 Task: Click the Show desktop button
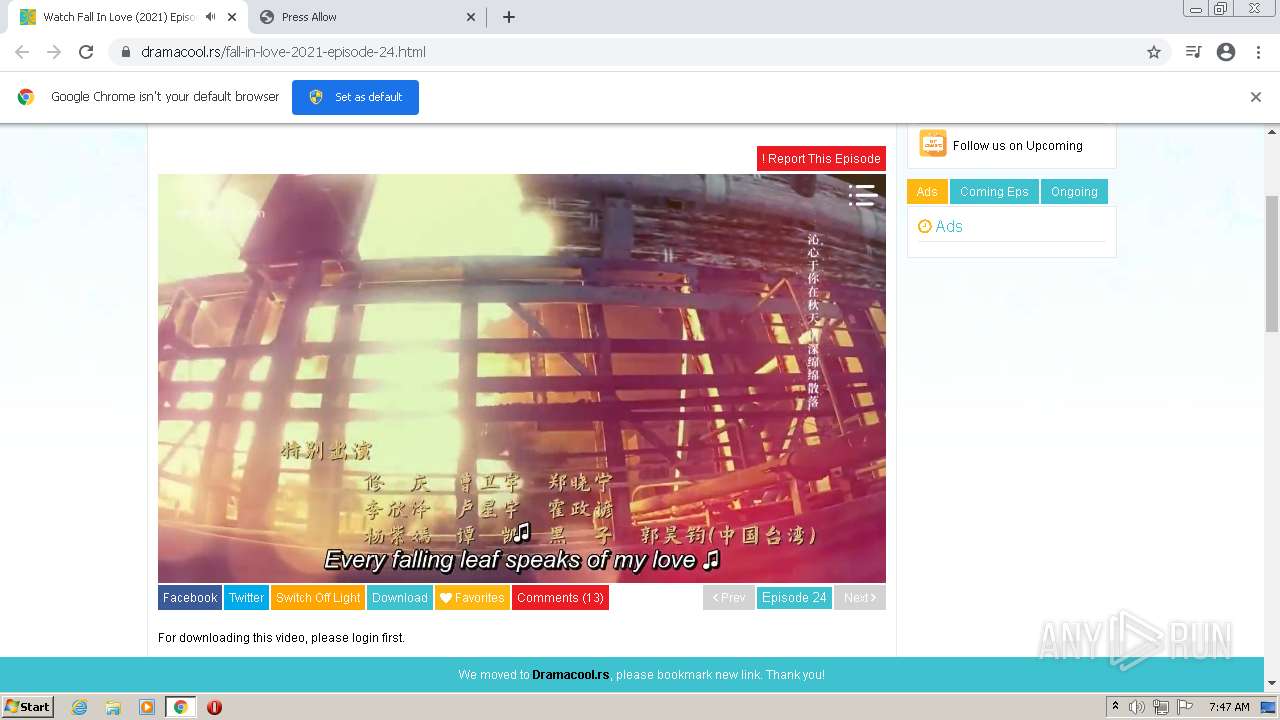1270,707
